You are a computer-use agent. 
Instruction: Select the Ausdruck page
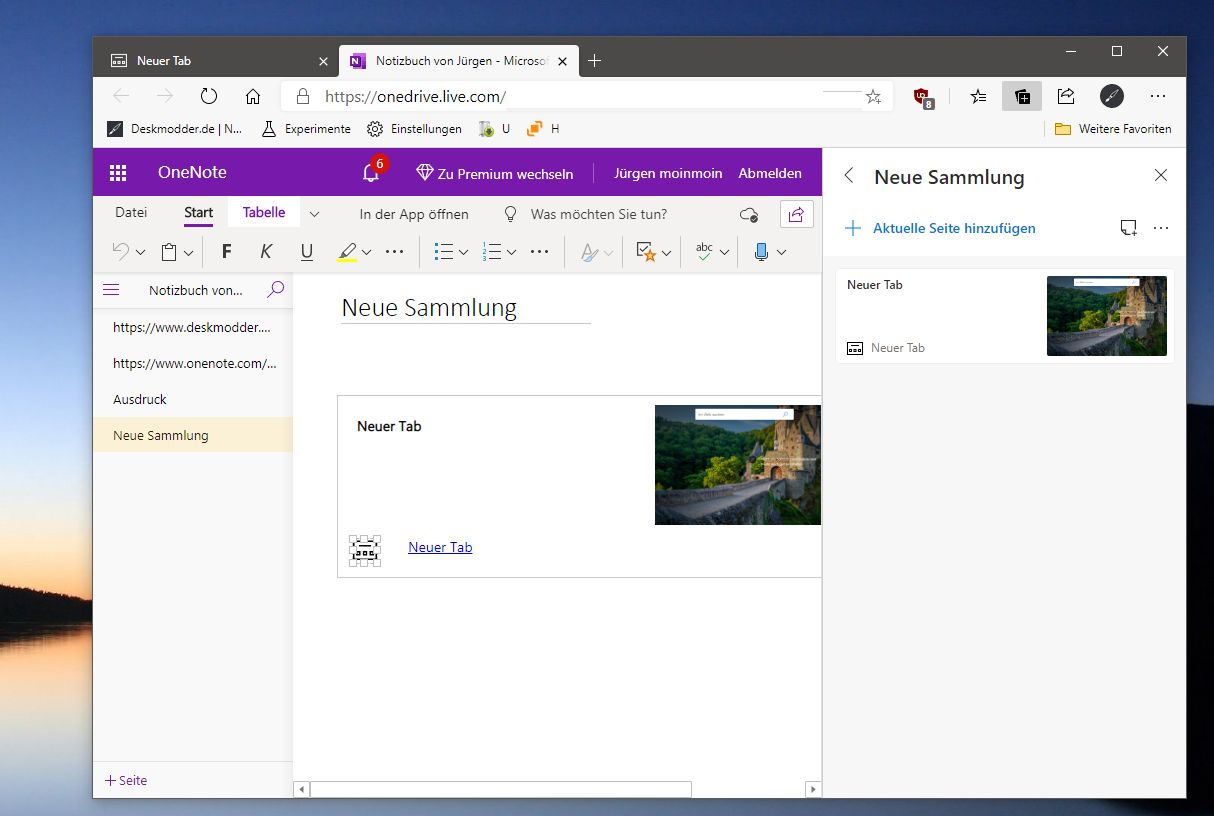193,399
